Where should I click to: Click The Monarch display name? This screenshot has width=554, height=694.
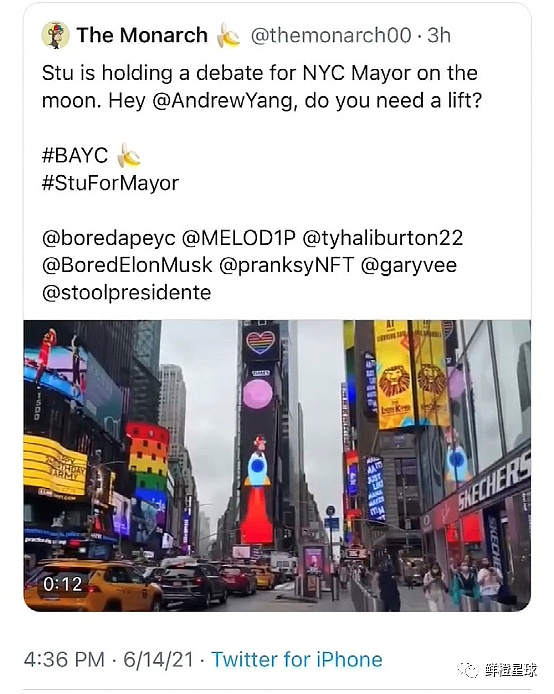[142, 35]
